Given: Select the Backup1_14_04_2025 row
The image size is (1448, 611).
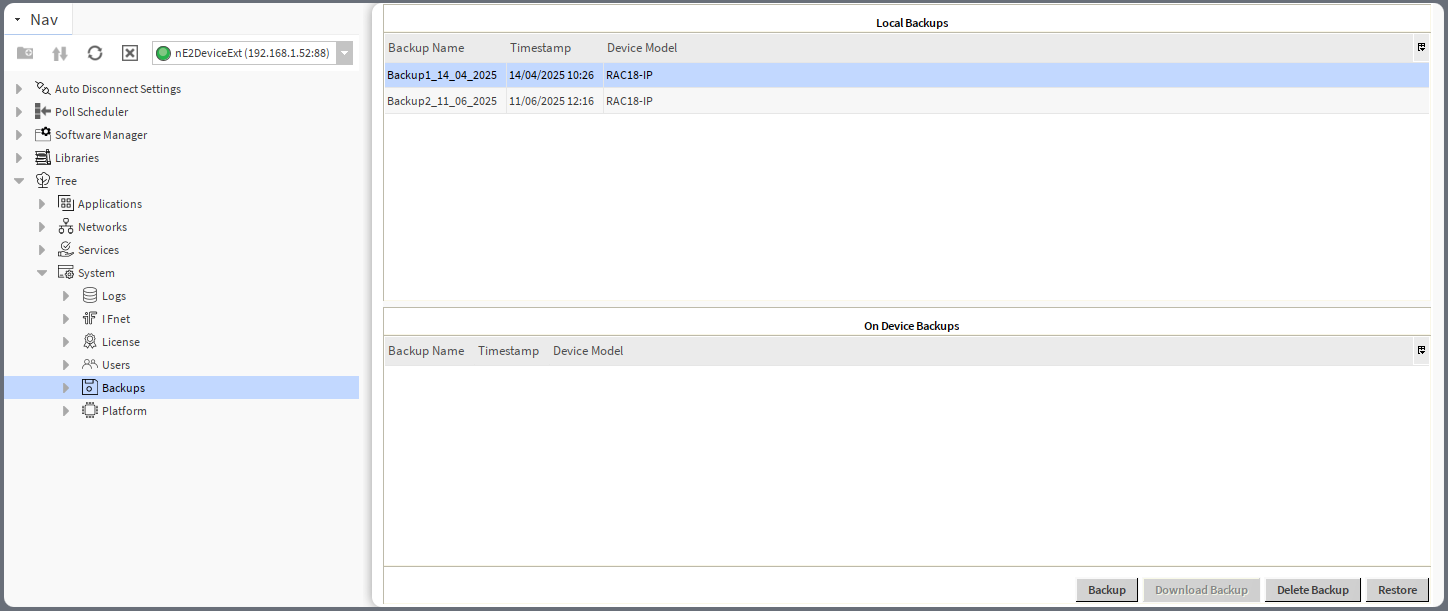Looking at the screenshot, I should tap(443, 74).
